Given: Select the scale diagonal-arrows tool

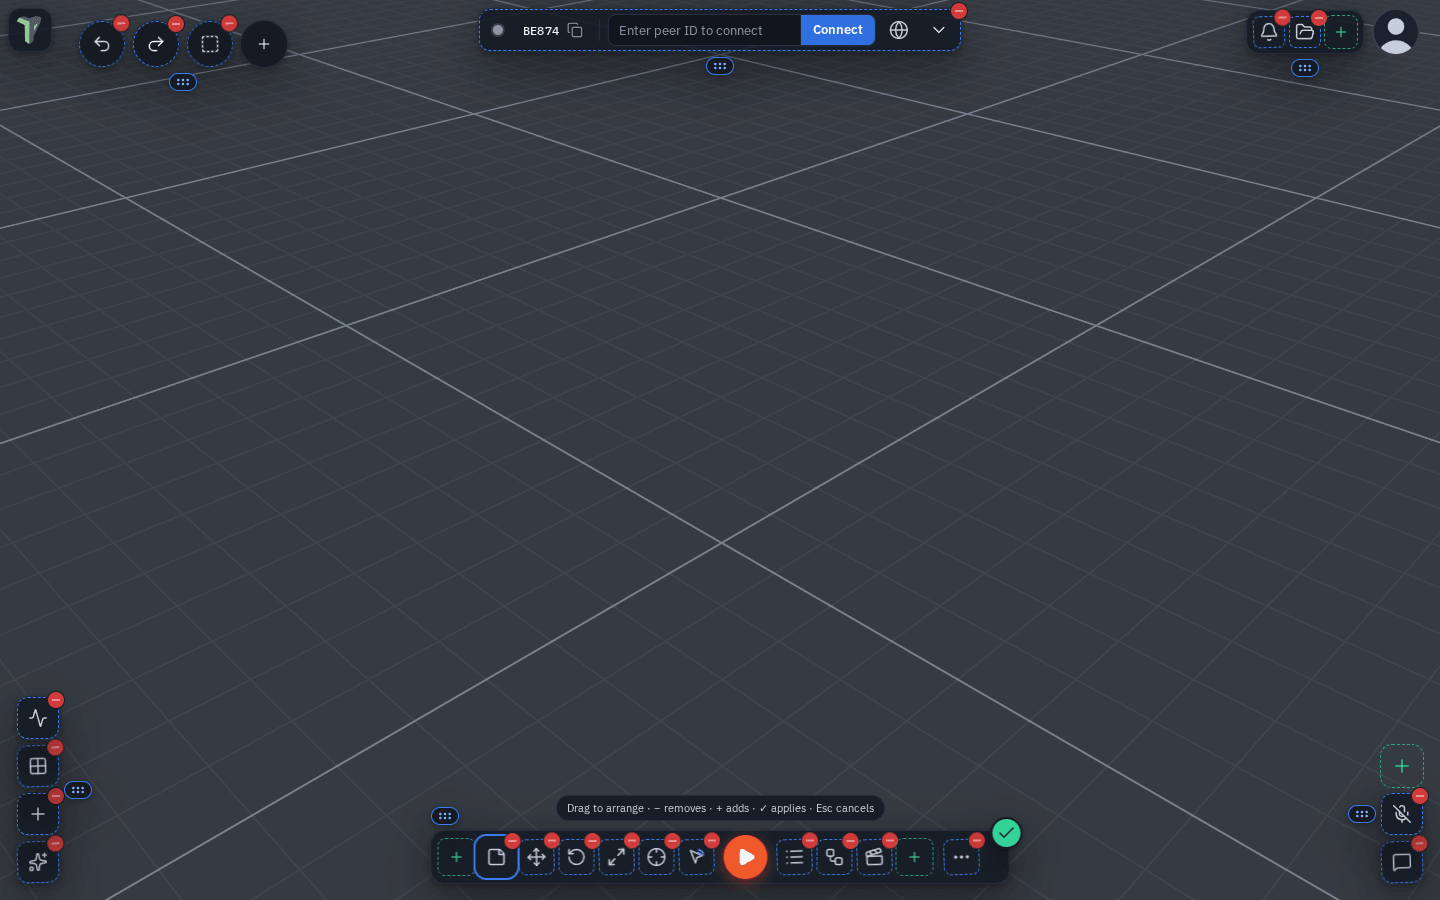Looking at the screenshot, I should click(616, 857).
